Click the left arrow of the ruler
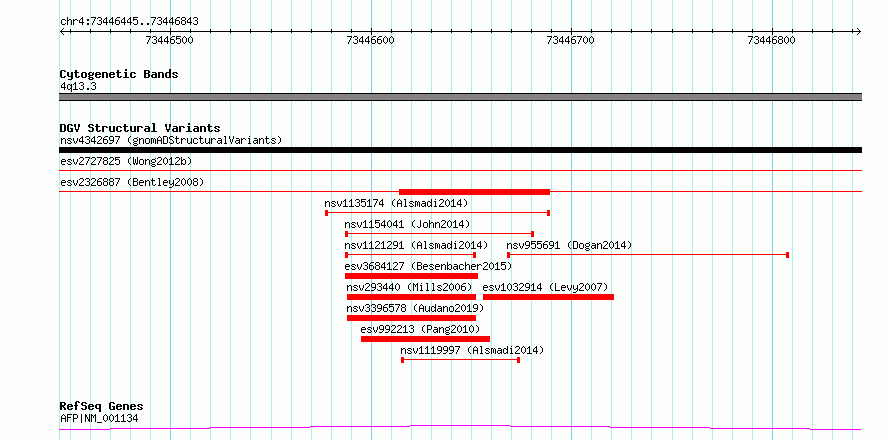The height and width of the screenshot is (440, 890). (x=62, y=31)
